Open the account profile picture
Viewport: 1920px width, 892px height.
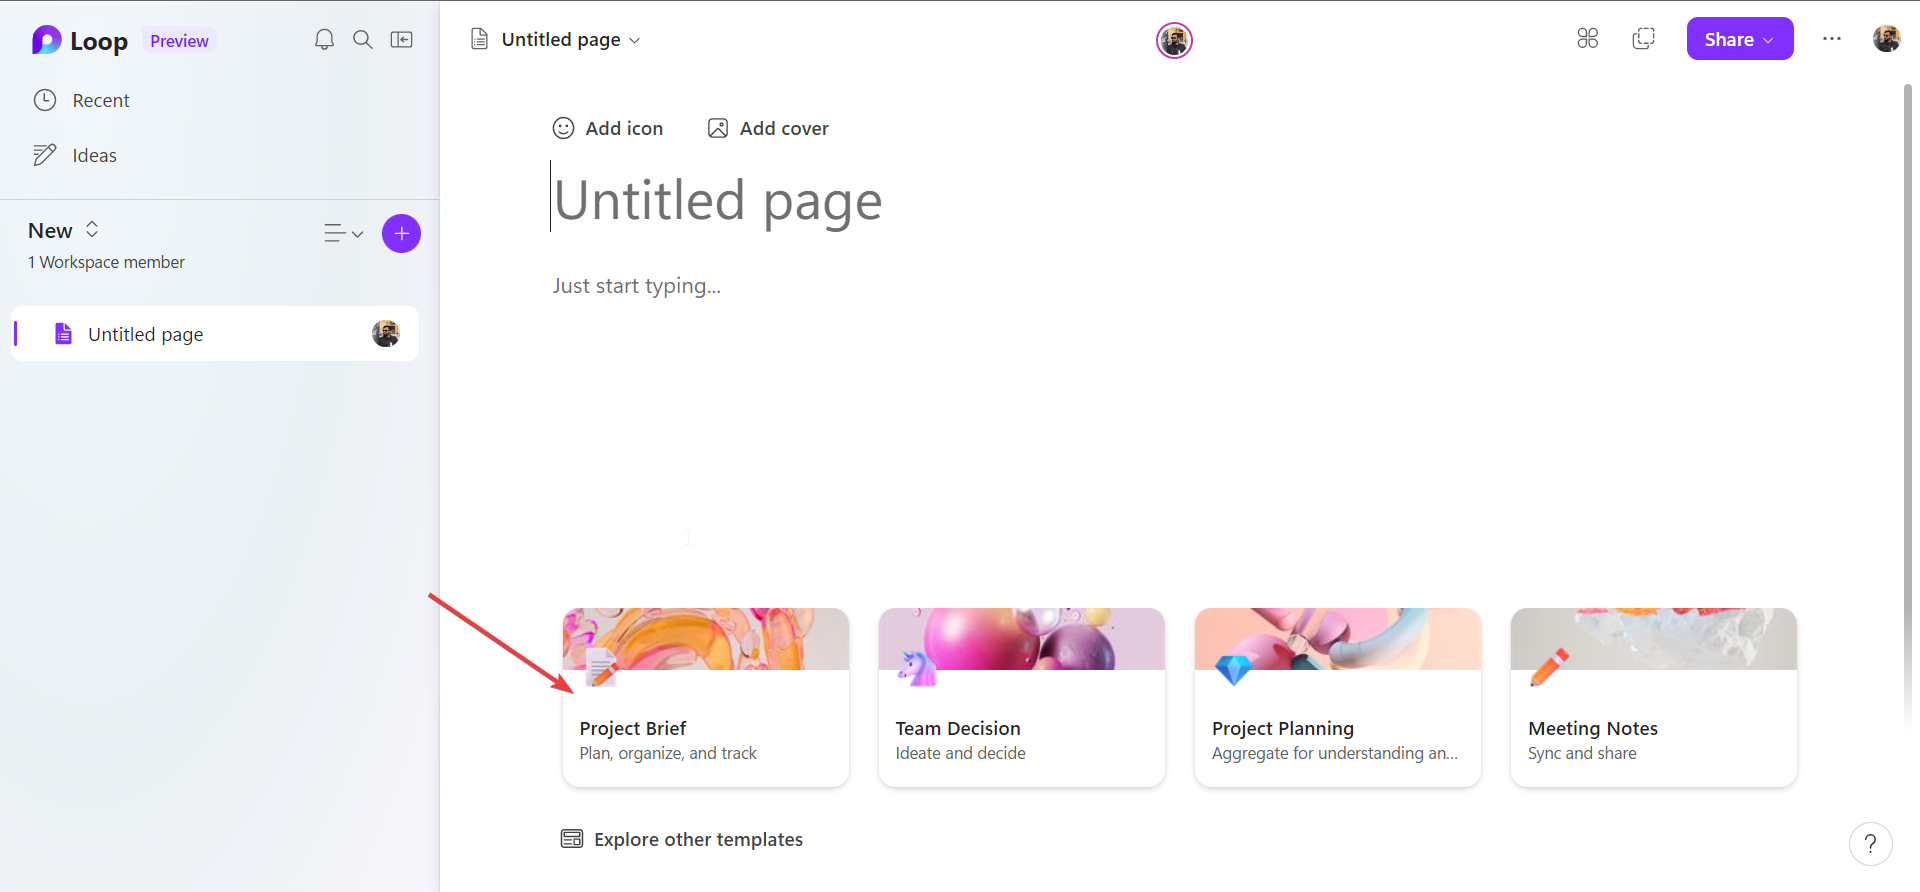pyautogui.click(x=1887, y=39)
